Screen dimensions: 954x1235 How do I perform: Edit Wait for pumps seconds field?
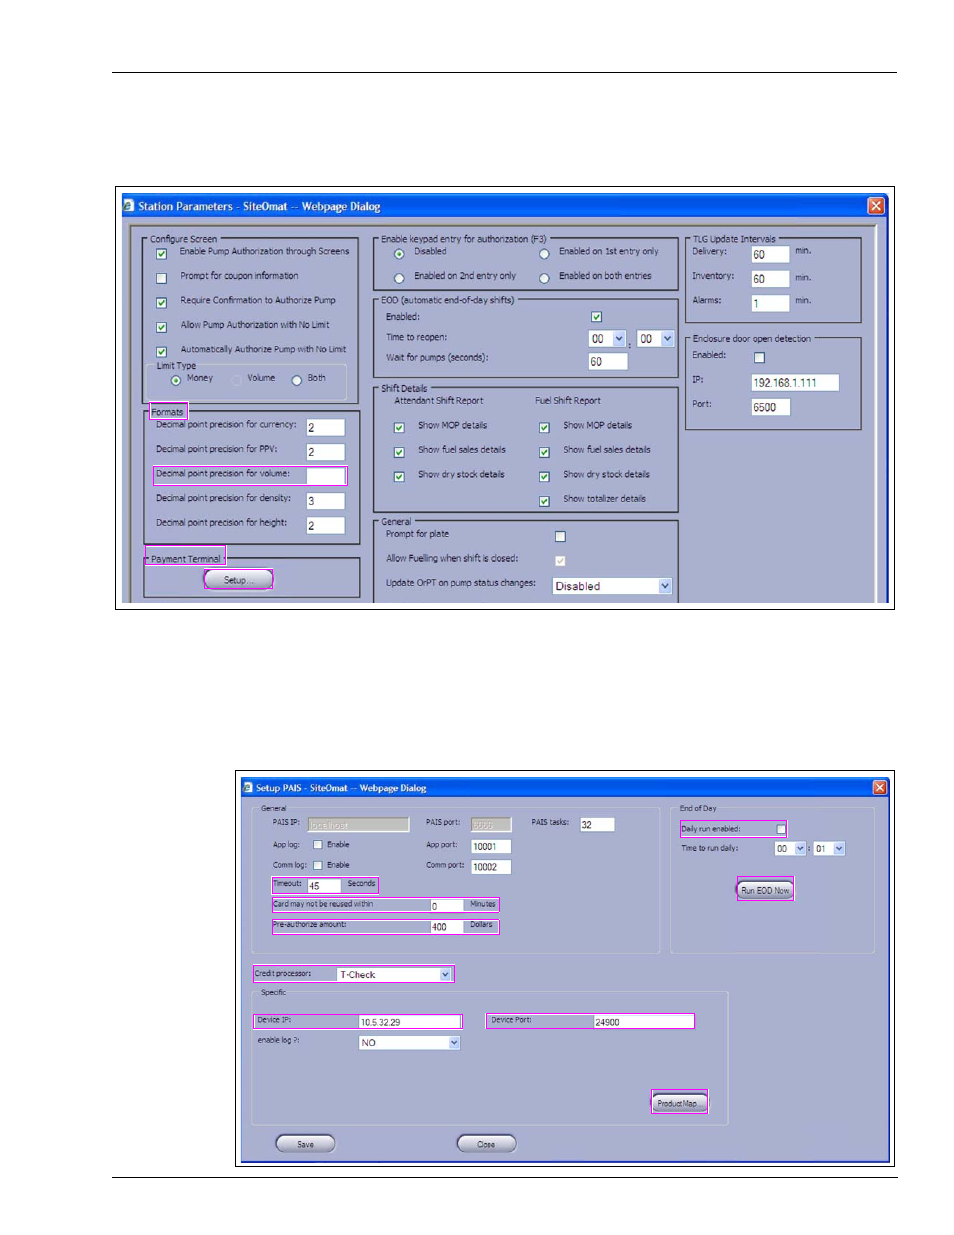608,362
